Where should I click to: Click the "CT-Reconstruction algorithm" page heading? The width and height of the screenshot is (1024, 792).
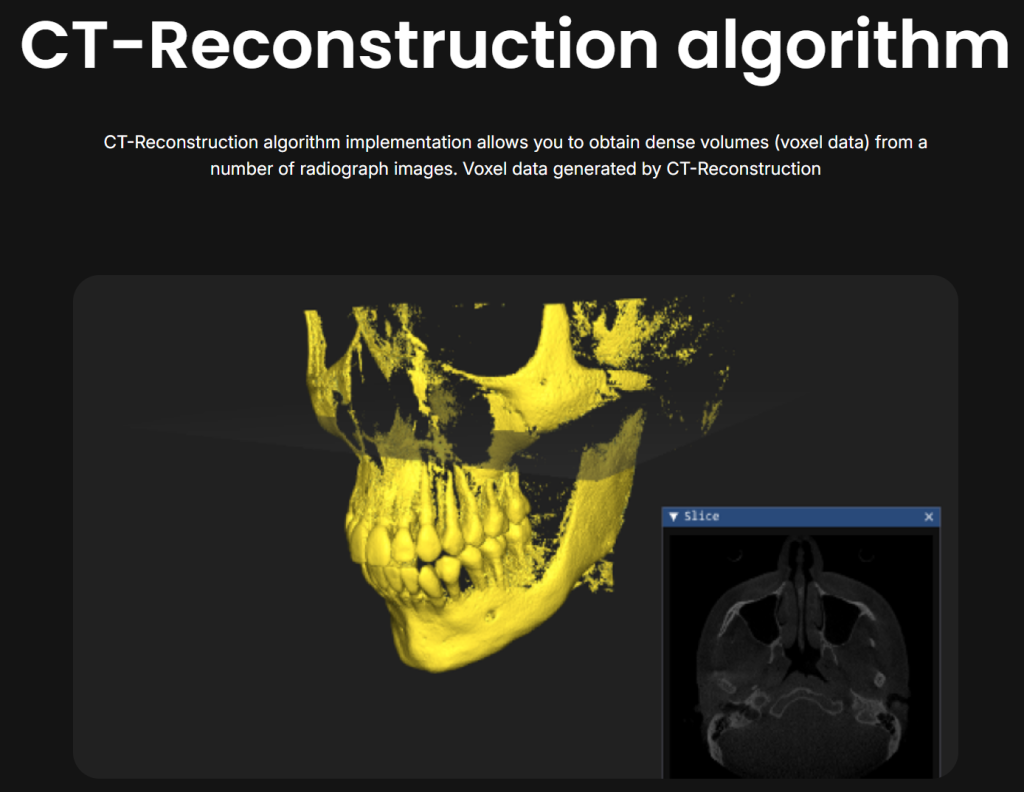[514, 45]
